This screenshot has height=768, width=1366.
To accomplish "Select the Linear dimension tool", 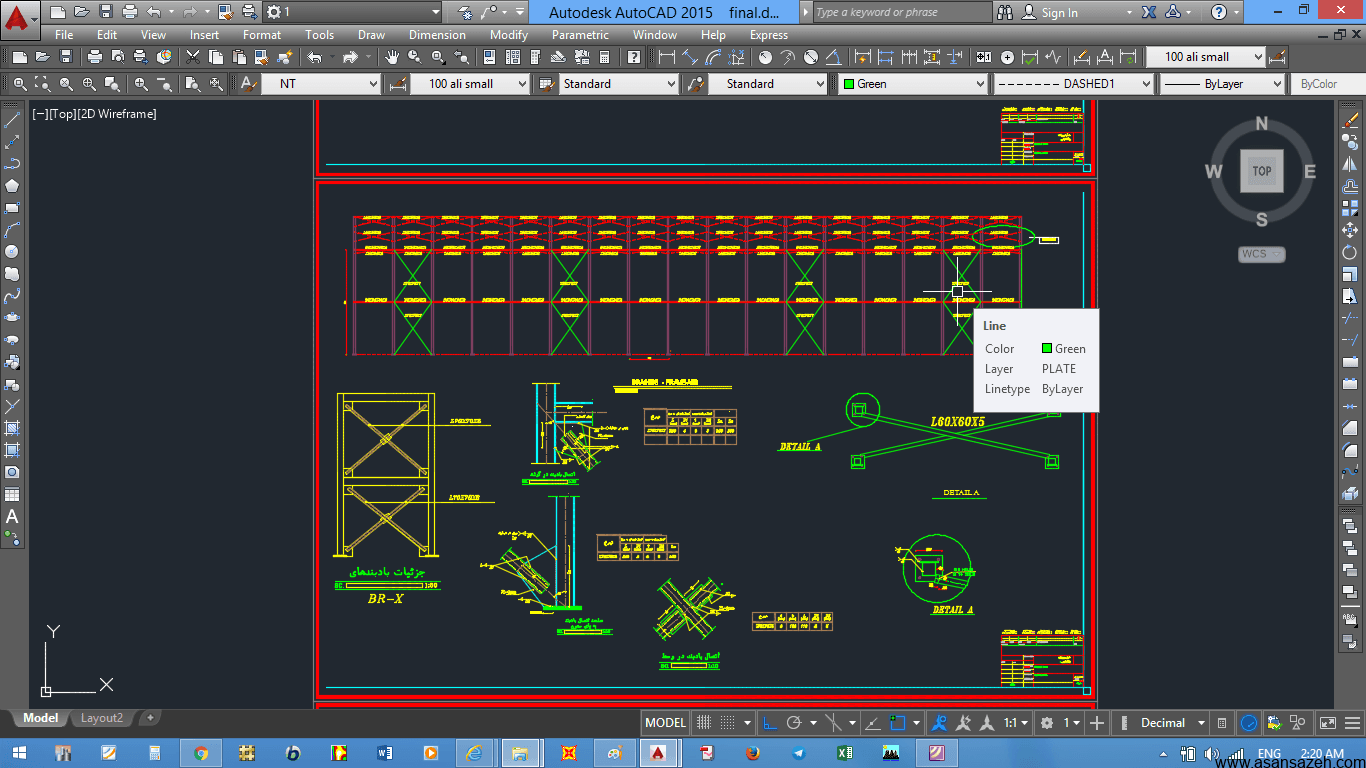I will pos(667,57).
